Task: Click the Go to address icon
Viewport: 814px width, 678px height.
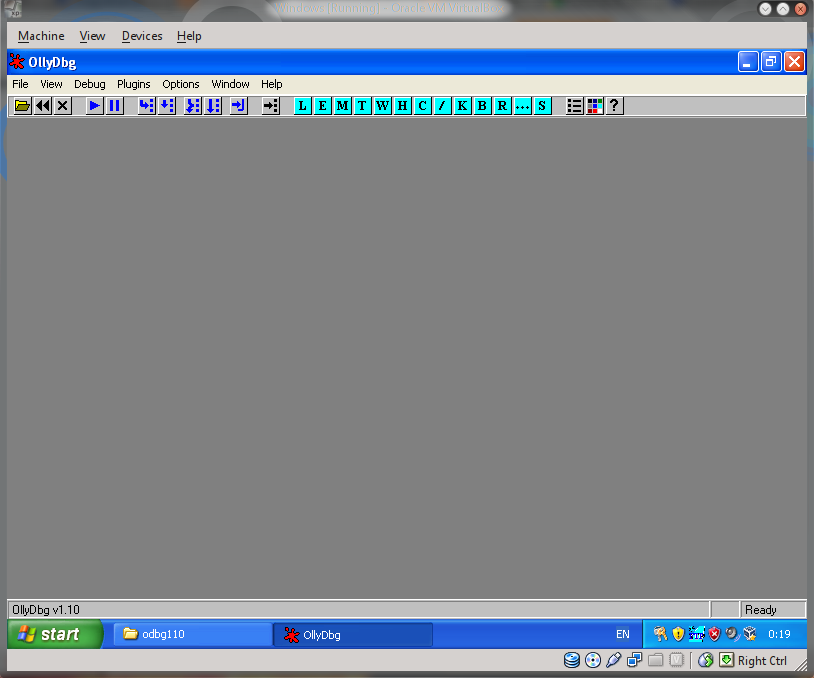Action: 270,106
